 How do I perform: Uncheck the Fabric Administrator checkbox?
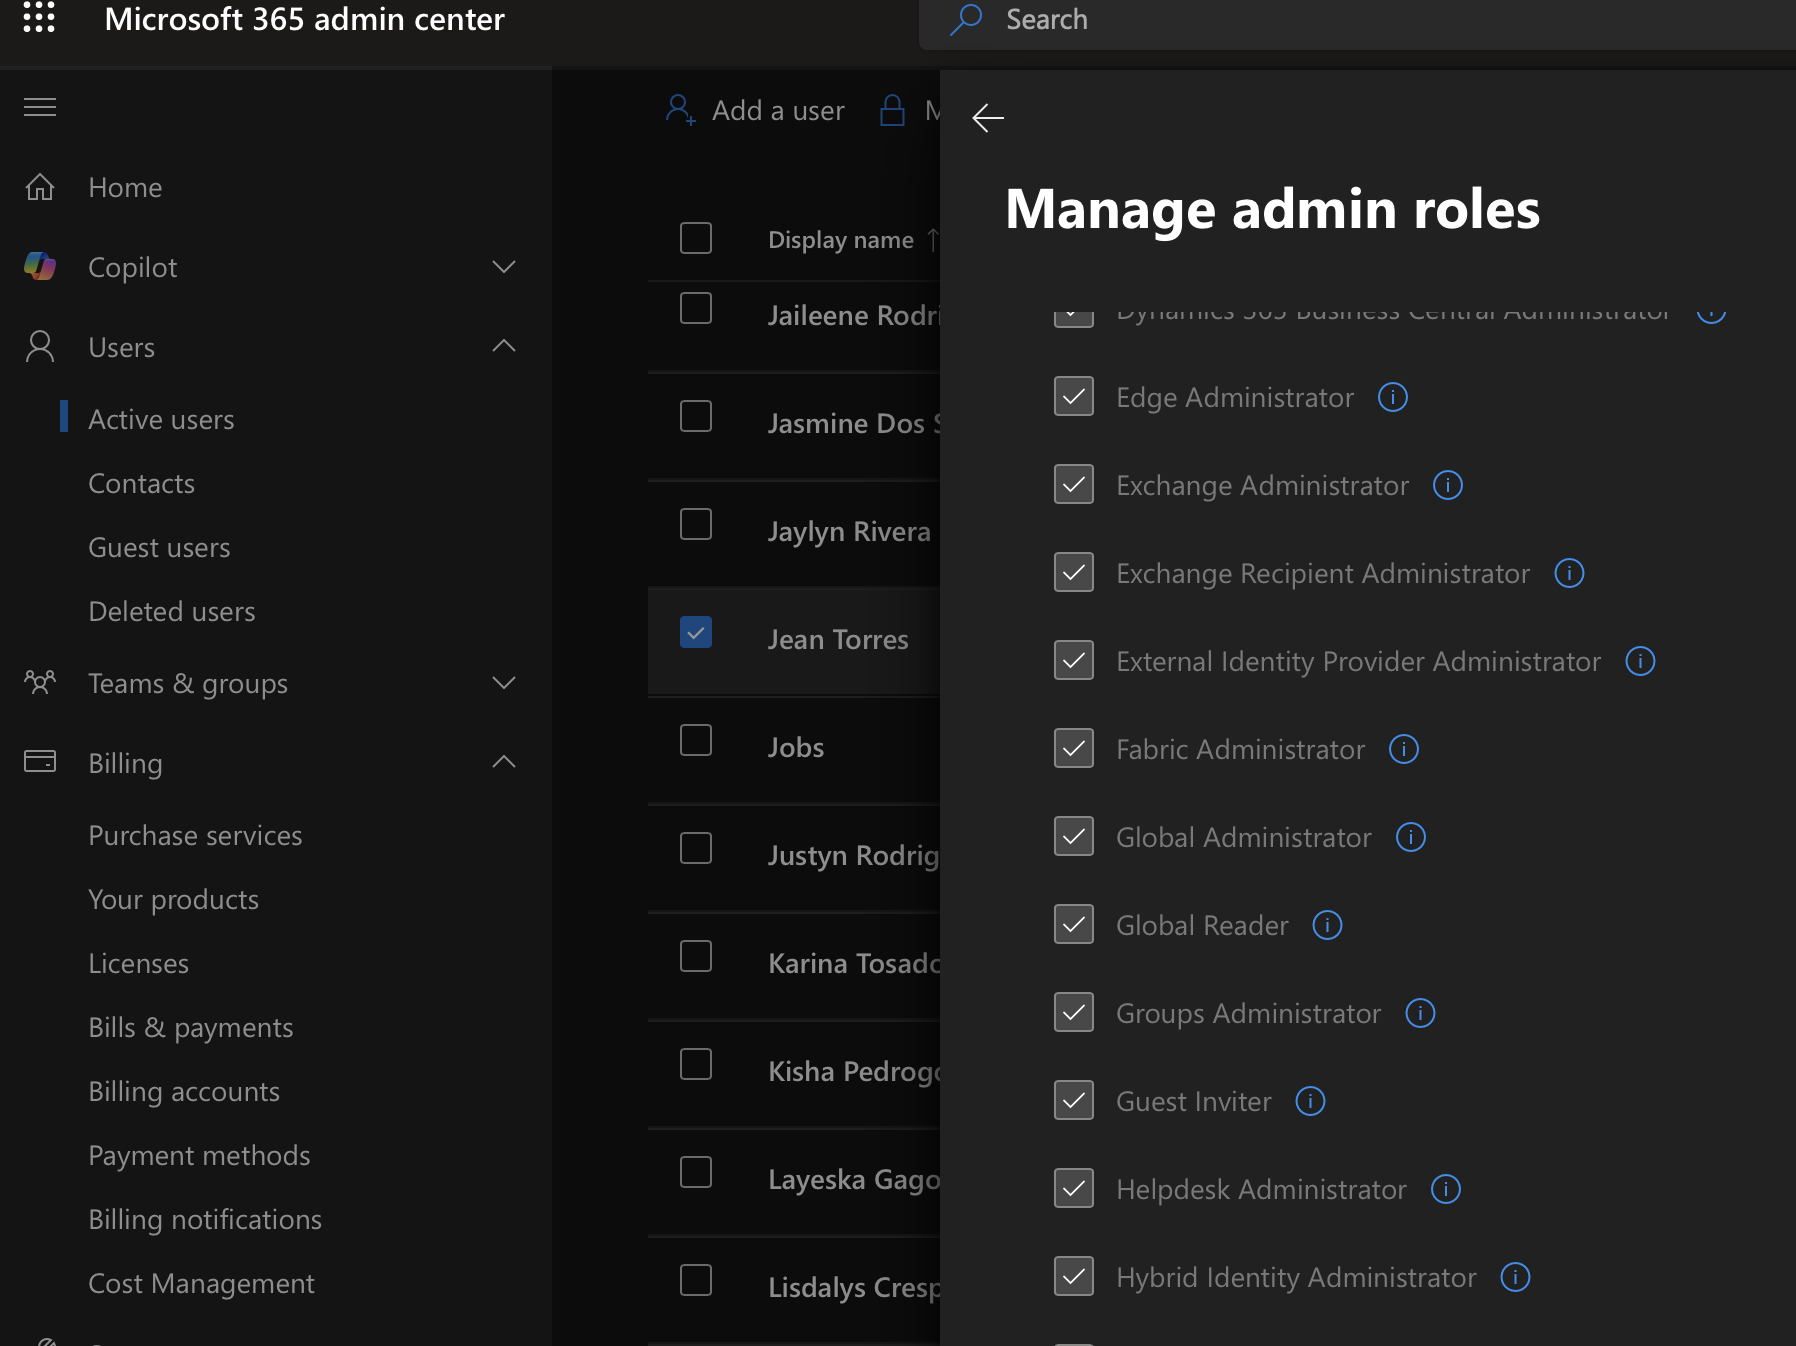(1074, 748)
